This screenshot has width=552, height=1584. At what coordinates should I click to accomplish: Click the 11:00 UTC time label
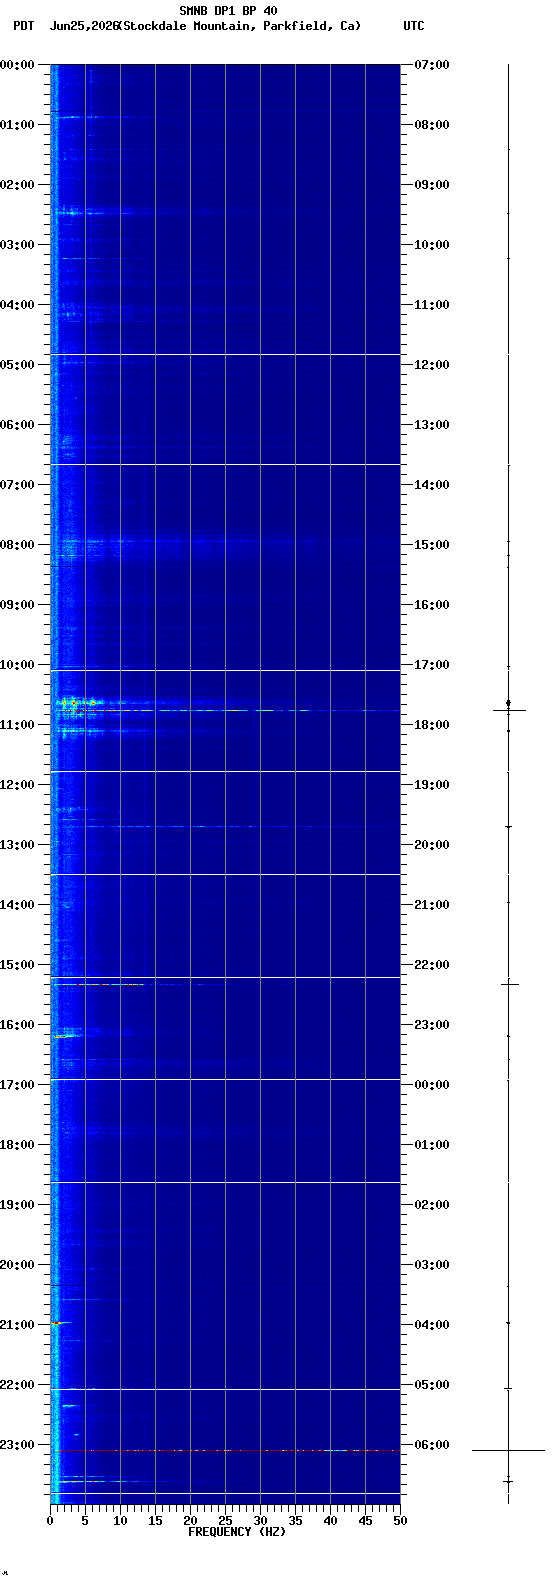432,305
